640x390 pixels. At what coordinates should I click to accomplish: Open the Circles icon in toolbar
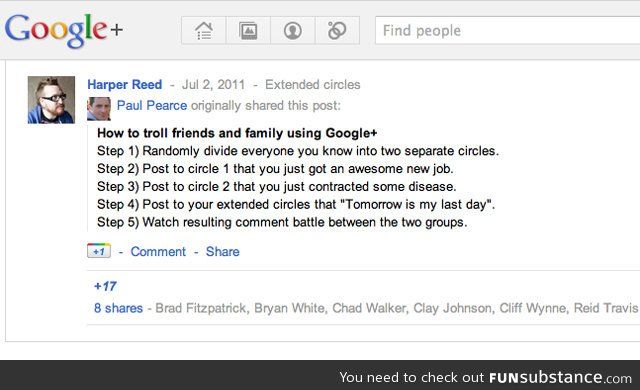[337, 31]
